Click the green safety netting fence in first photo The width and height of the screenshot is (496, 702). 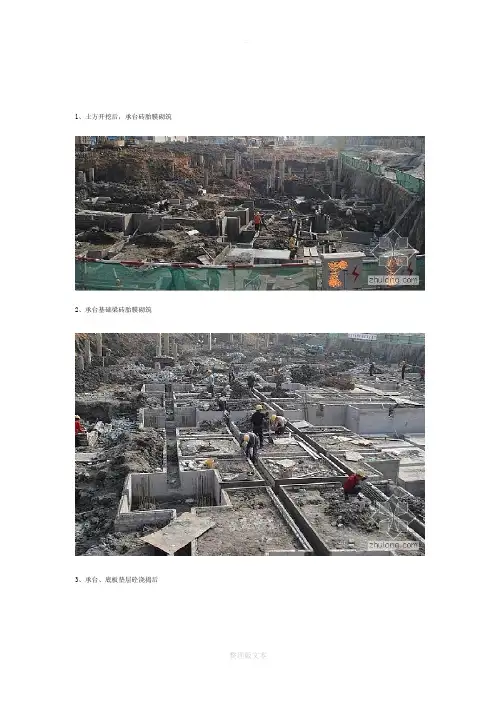tap(197, 277)
